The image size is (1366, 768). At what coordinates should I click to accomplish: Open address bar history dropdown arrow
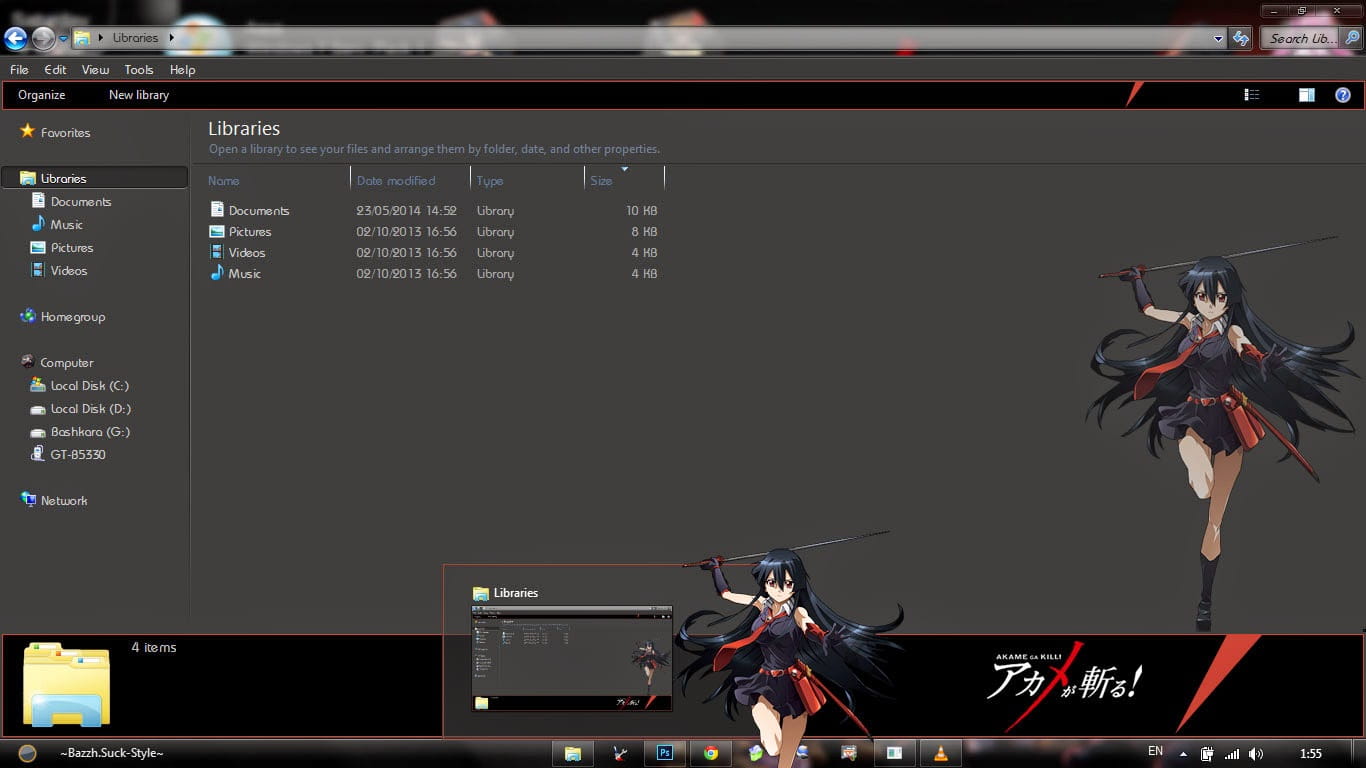coord(1218,39)
